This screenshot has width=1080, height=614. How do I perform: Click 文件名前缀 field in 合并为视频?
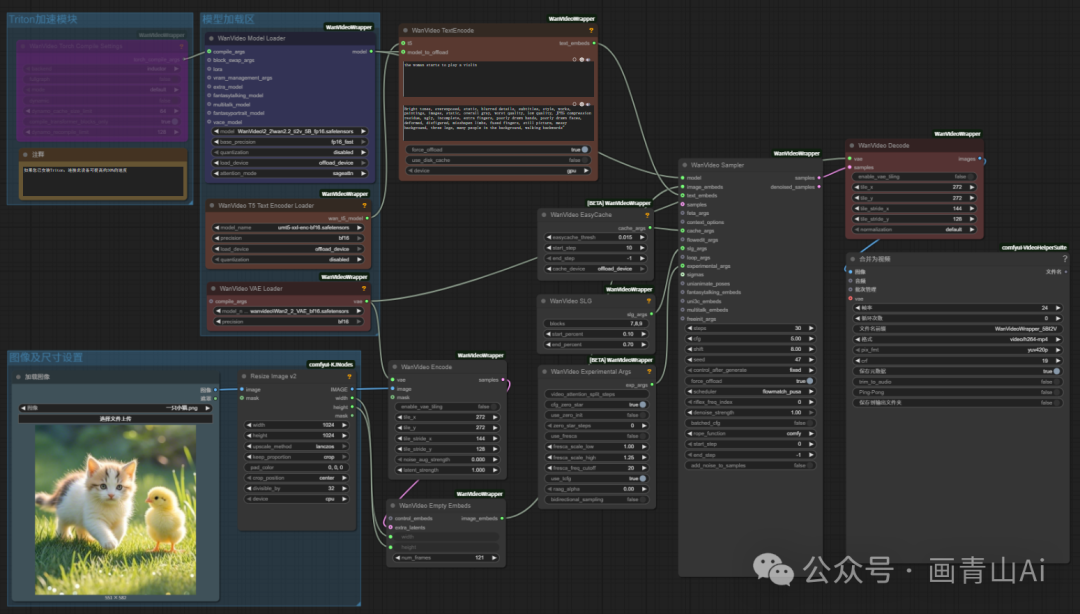(958, 329)
